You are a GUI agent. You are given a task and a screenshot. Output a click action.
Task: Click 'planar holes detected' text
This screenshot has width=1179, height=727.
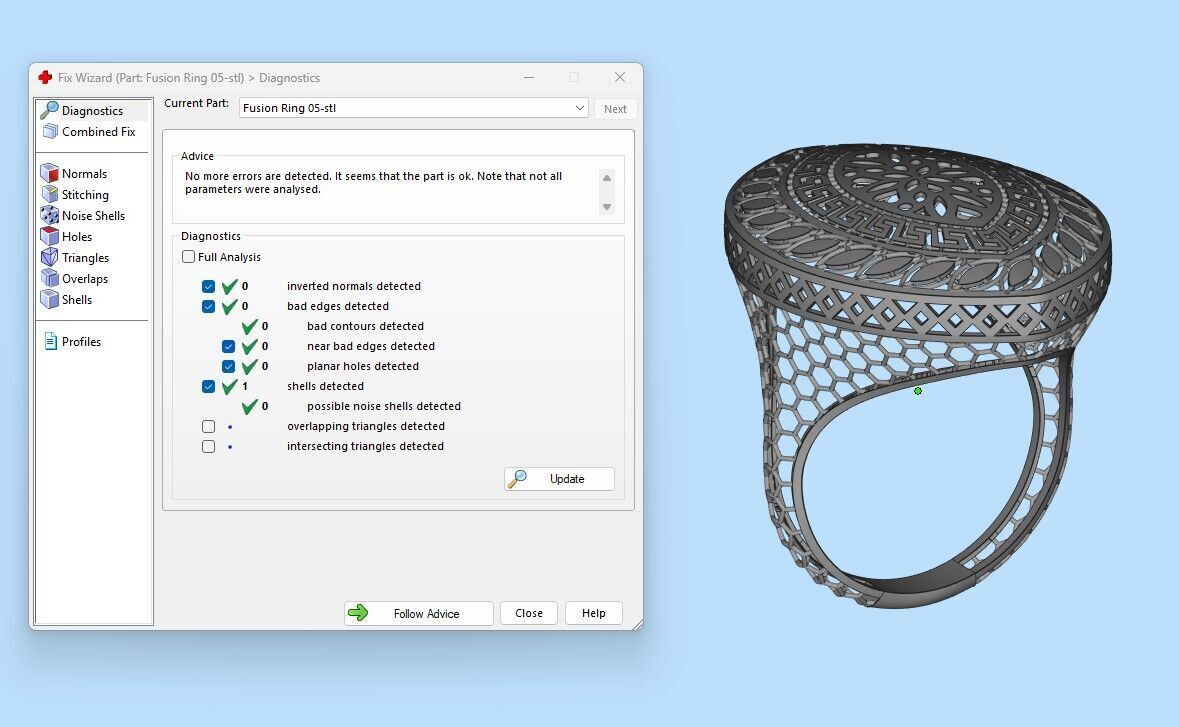[362, 367]
